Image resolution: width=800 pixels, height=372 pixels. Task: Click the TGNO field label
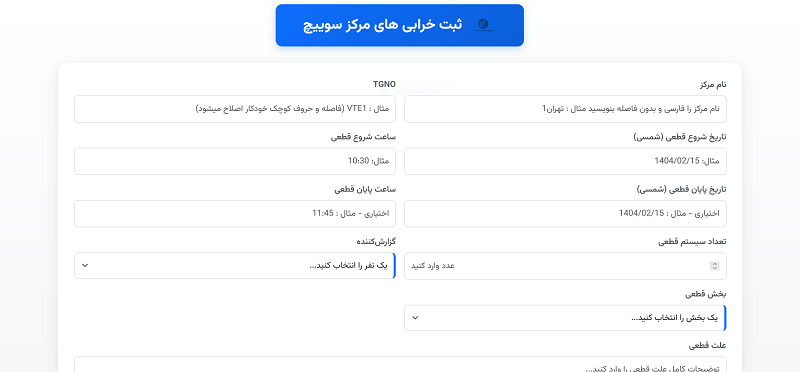click(384, 84)
